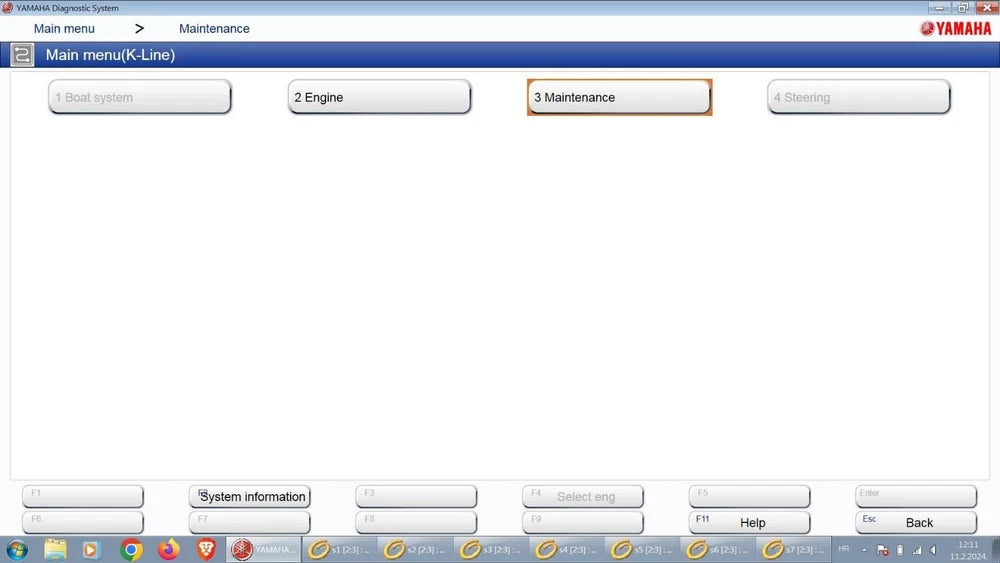1000x563 pixels.
Task: Open the taskbar clock showing 12:11
Action: coord(968,550)
